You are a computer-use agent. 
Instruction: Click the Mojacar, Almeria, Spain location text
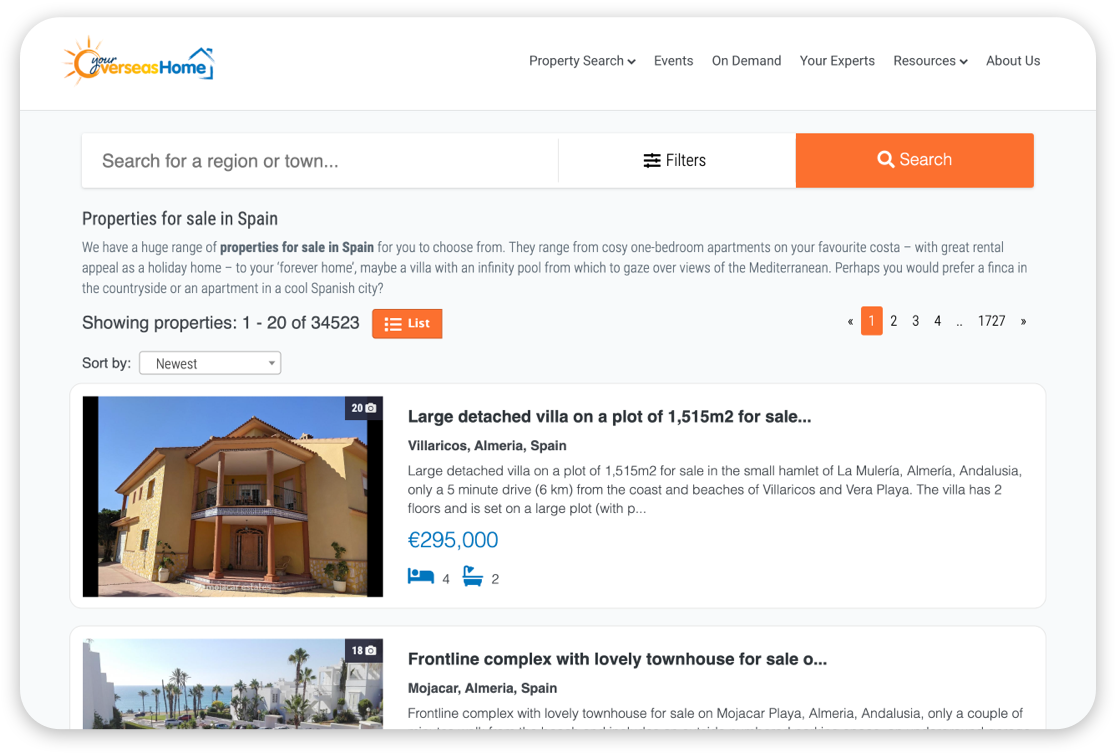tap(482, 688)
